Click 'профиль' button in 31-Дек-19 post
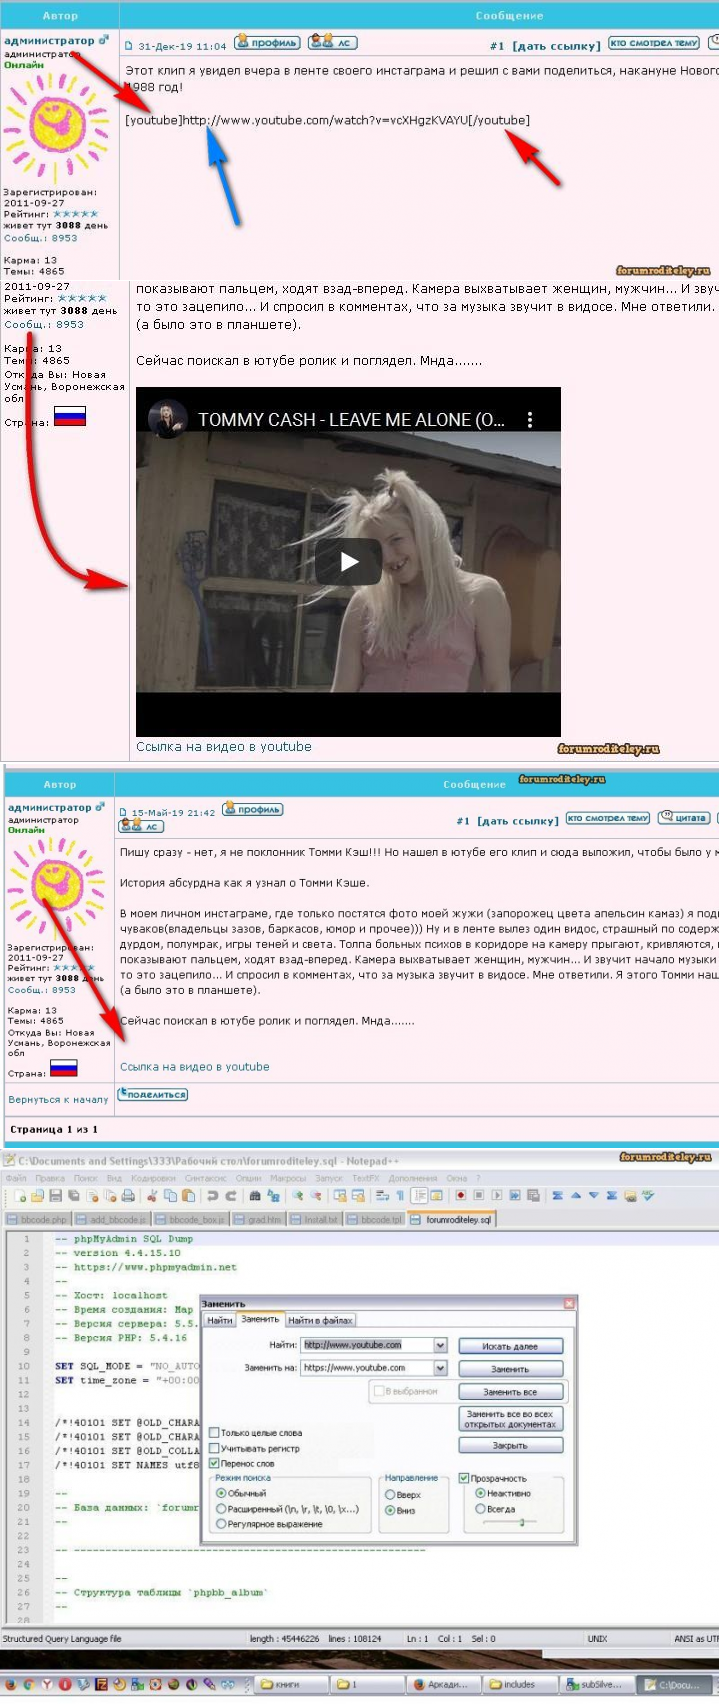Viewport: 719px width, 1704px height. 267,42
